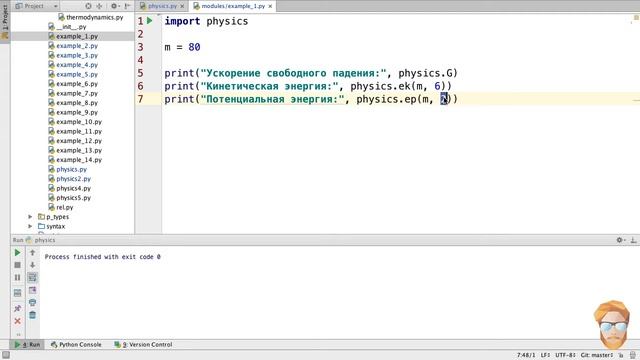Click line number 7 in the gutter
The height and width of the screenshot is (360, 640).
(x=140, y=99)
